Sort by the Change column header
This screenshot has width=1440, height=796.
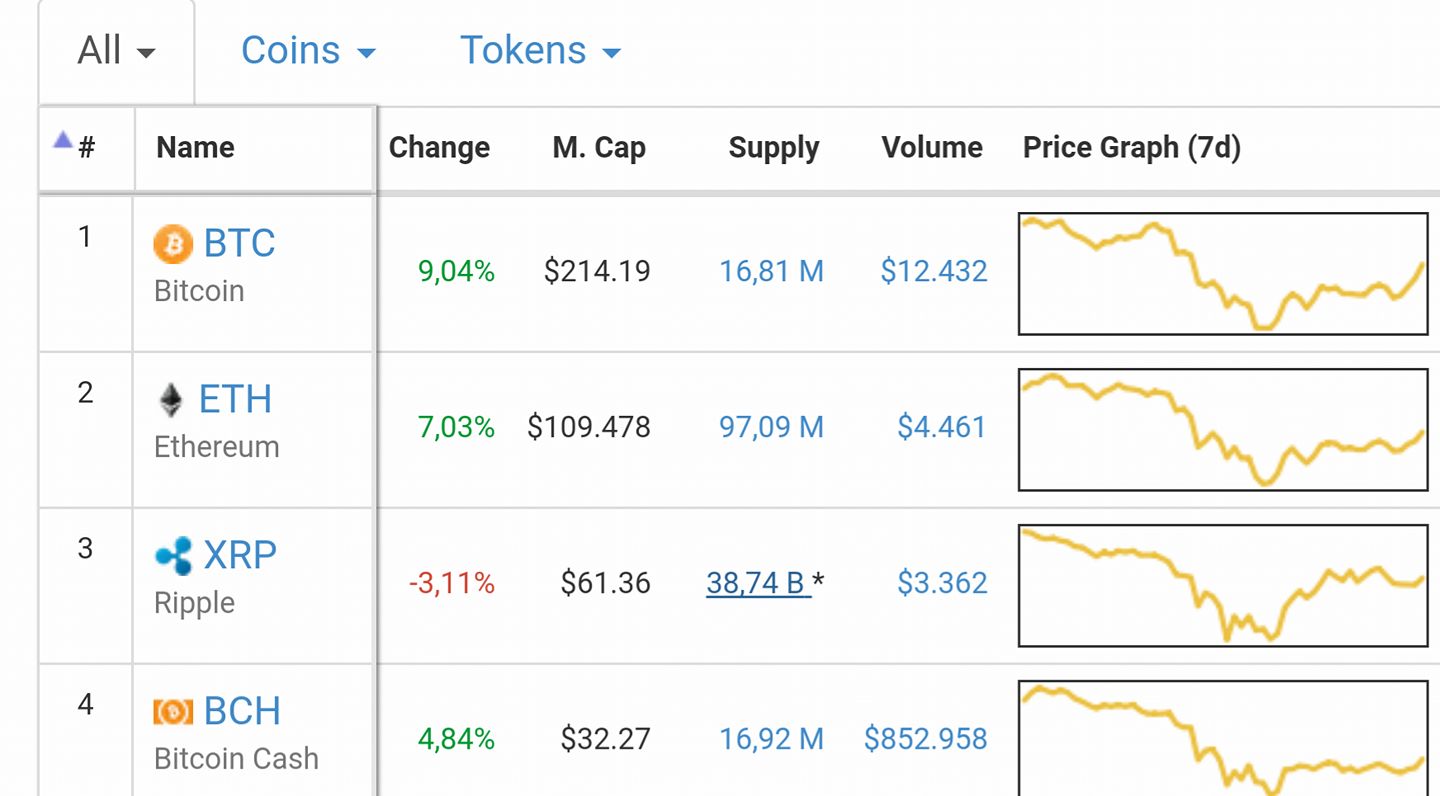coord(439,148)
